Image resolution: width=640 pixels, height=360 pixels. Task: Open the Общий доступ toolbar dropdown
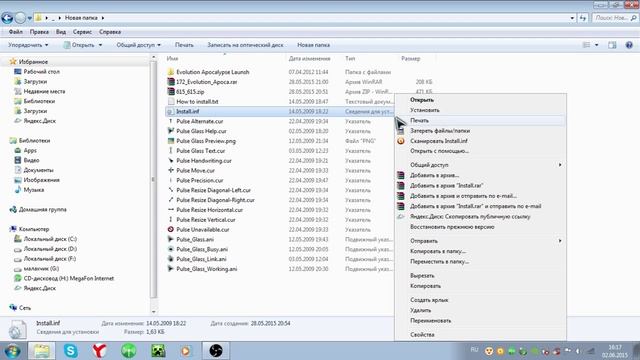point(138,45)
